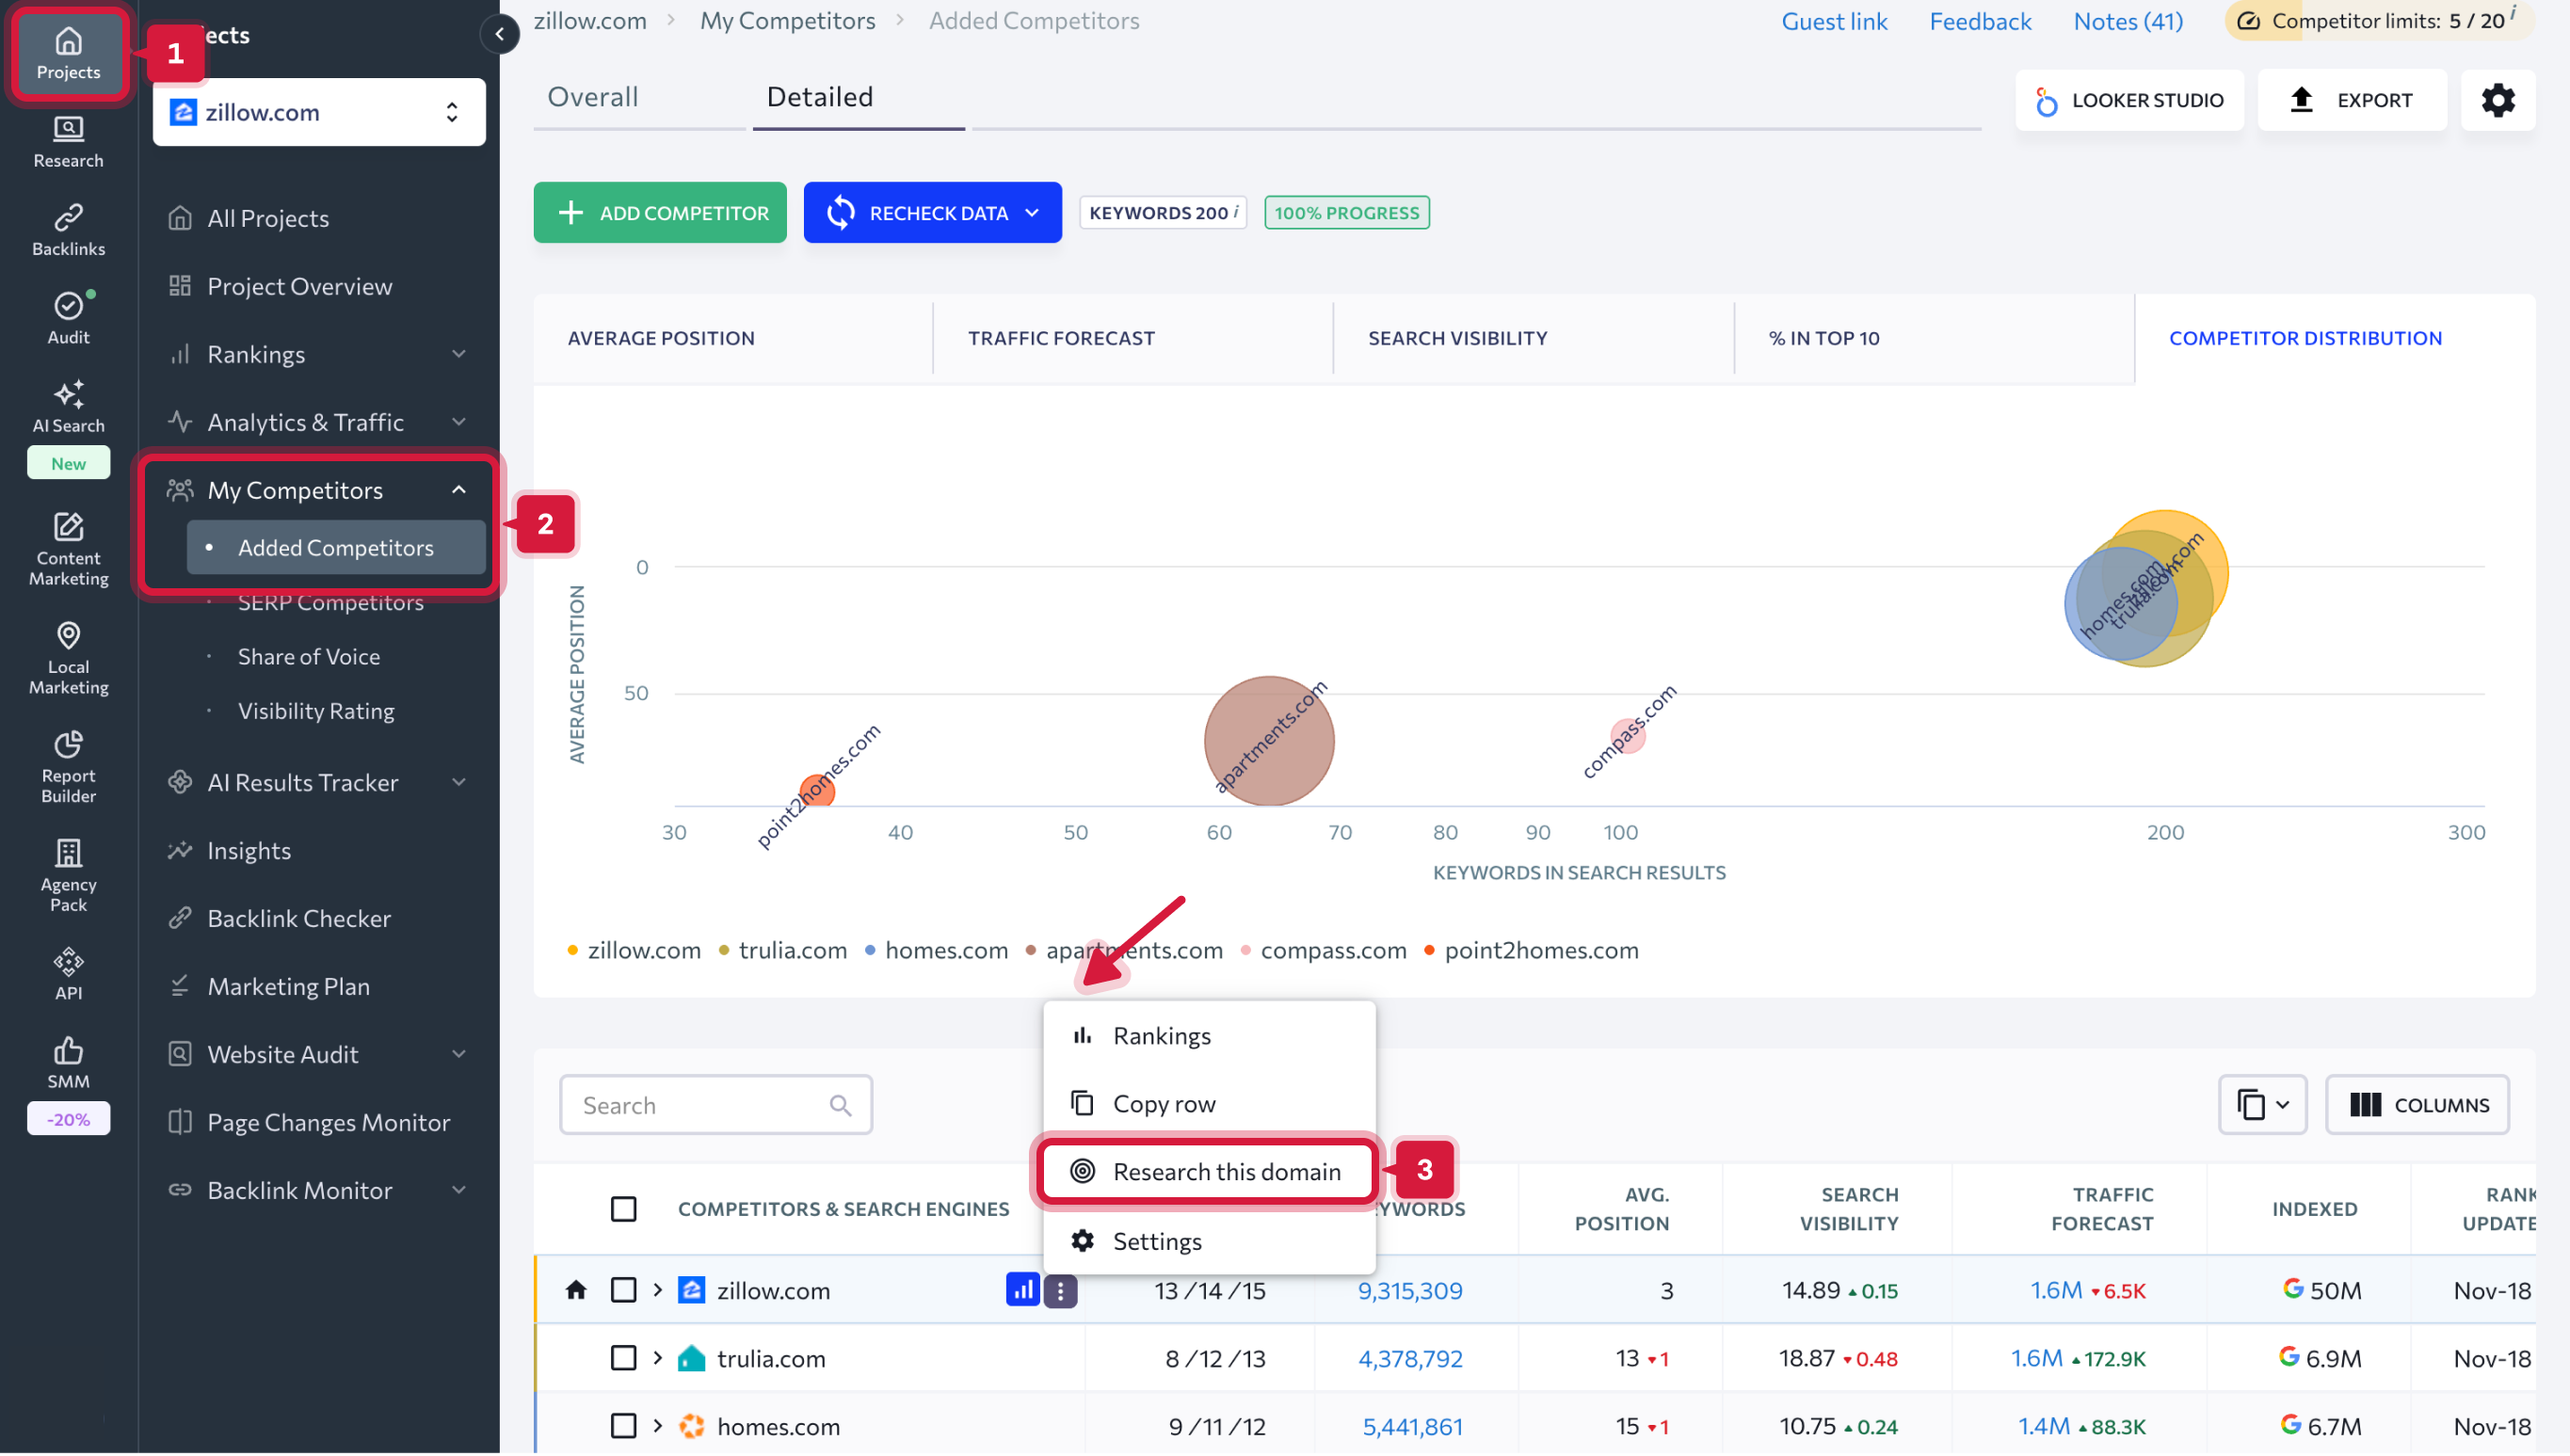The image size is (2570, 1456).
Task: Check the homes.com row checkbox
Action: [623, 1426]
